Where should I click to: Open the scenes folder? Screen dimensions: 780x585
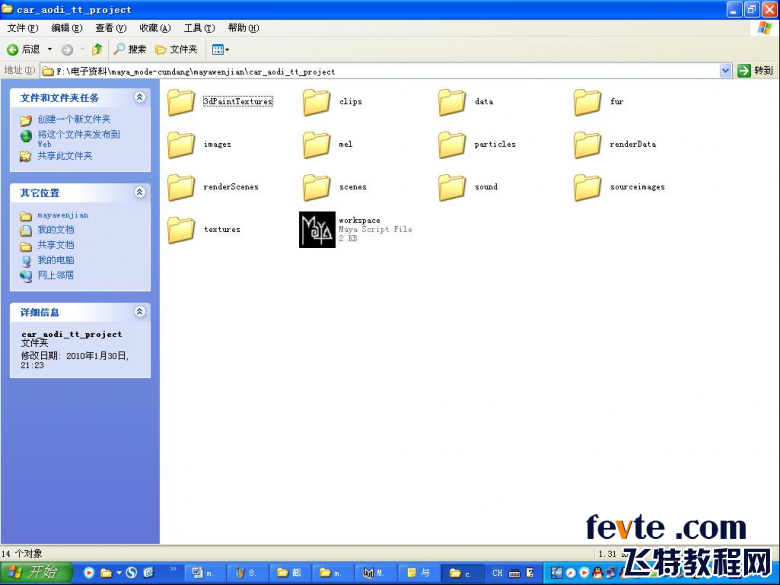pyautogui.click(x=334, y=188)
